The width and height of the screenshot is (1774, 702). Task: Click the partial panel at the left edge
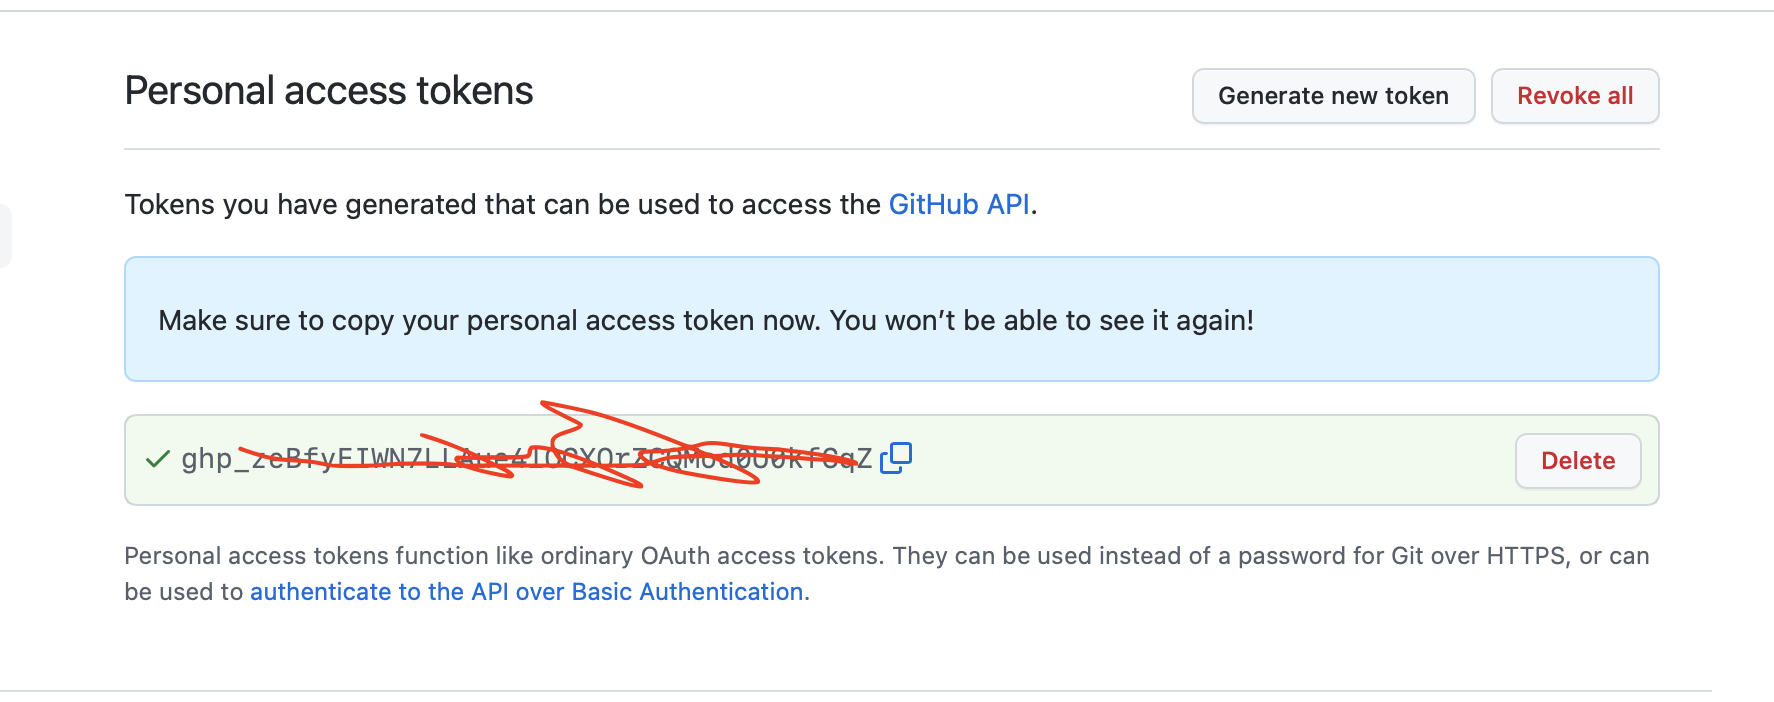pos(5,236)
